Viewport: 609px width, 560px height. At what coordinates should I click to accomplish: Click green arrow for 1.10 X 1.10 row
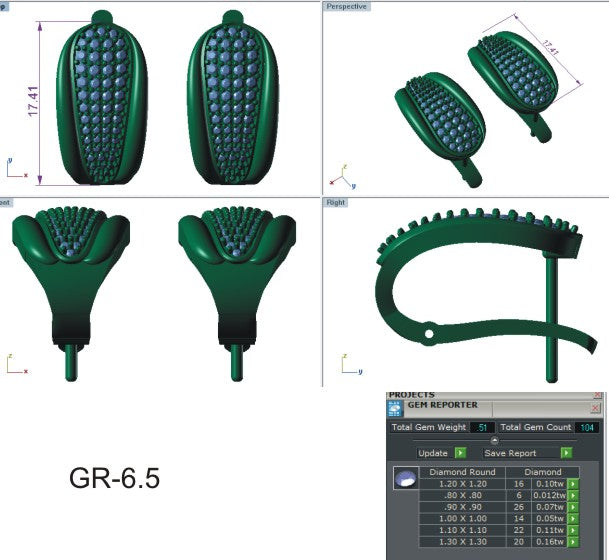point(574,530)
